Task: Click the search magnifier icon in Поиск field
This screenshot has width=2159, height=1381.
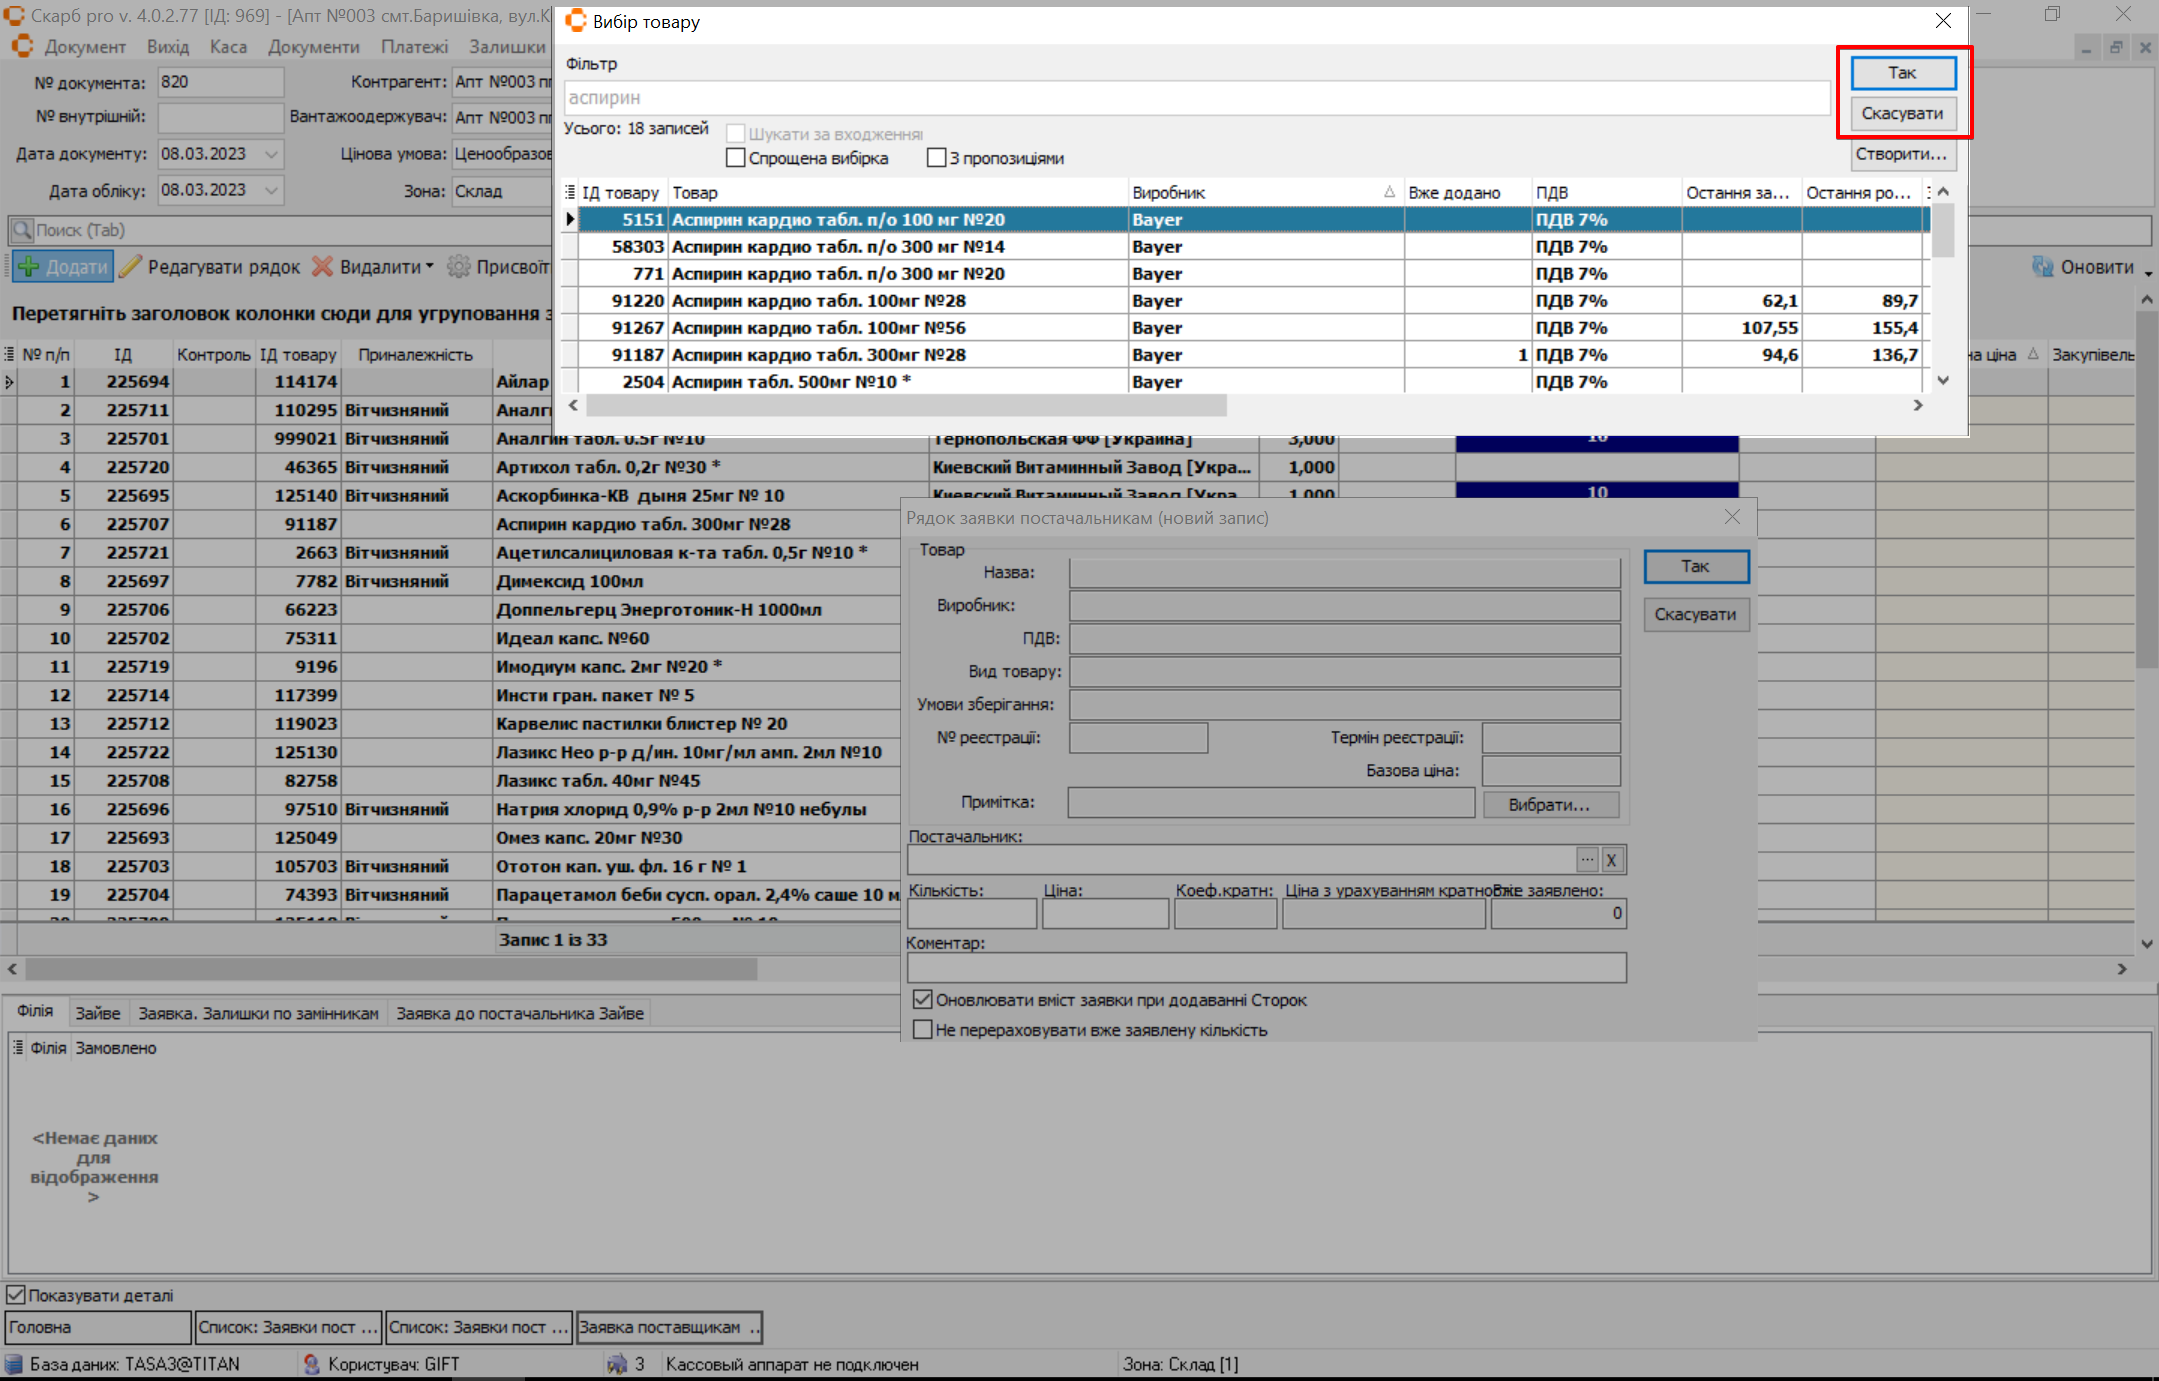Action: pyautogui.click(x=21, y=230)
